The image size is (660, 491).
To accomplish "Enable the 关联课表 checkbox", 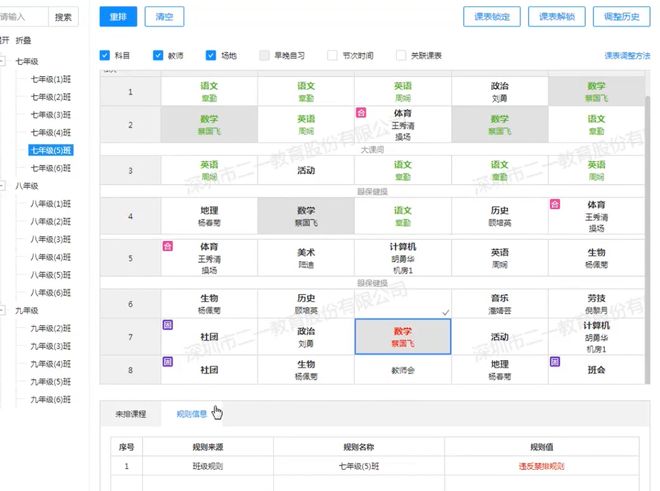I will coord(401,55).
